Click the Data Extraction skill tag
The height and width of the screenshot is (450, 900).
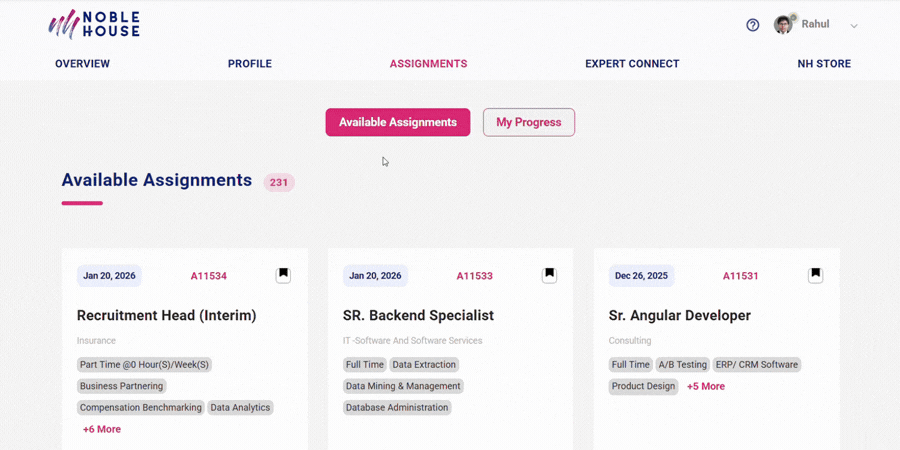(424, 365)
